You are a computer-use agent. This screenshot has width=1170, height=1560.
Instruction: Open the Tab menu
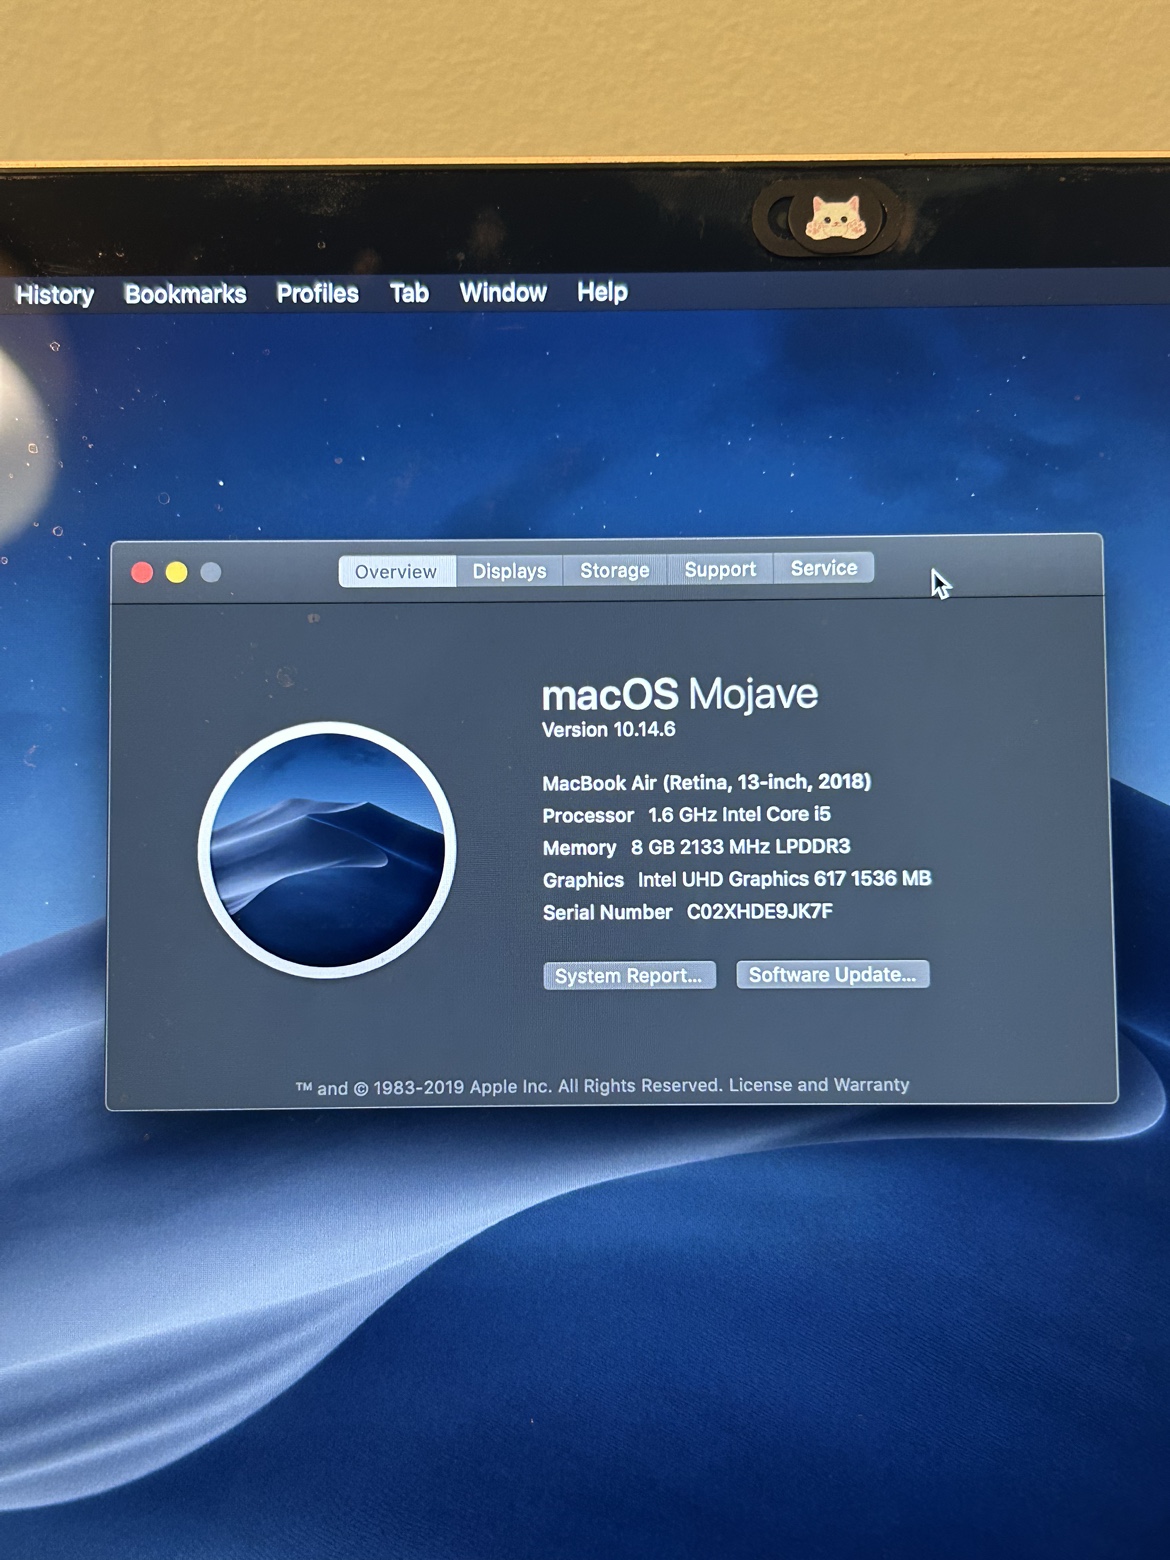(x=409, y=293)
